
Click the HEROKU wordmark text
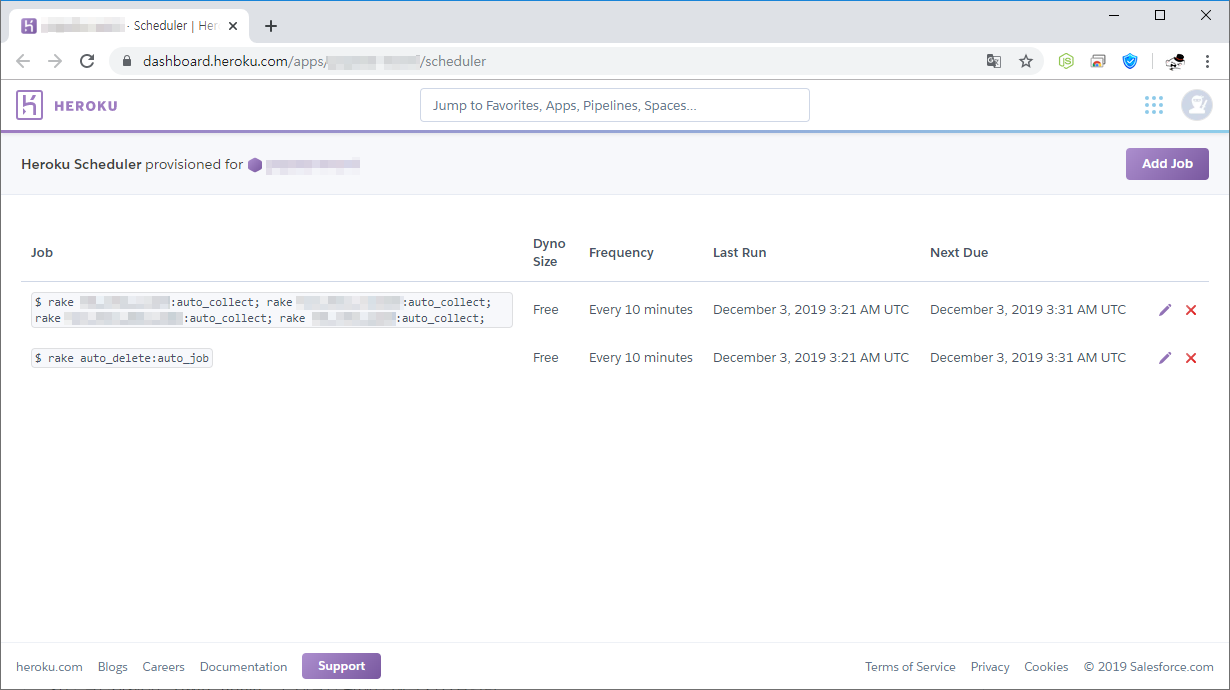point(85,106)
